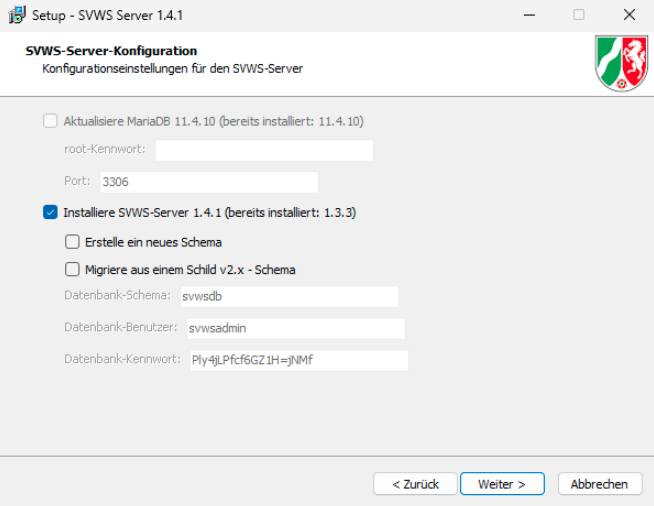Toggle the Aktualisiere MariaDB 11.4.10 checkbox

(50, 121)
